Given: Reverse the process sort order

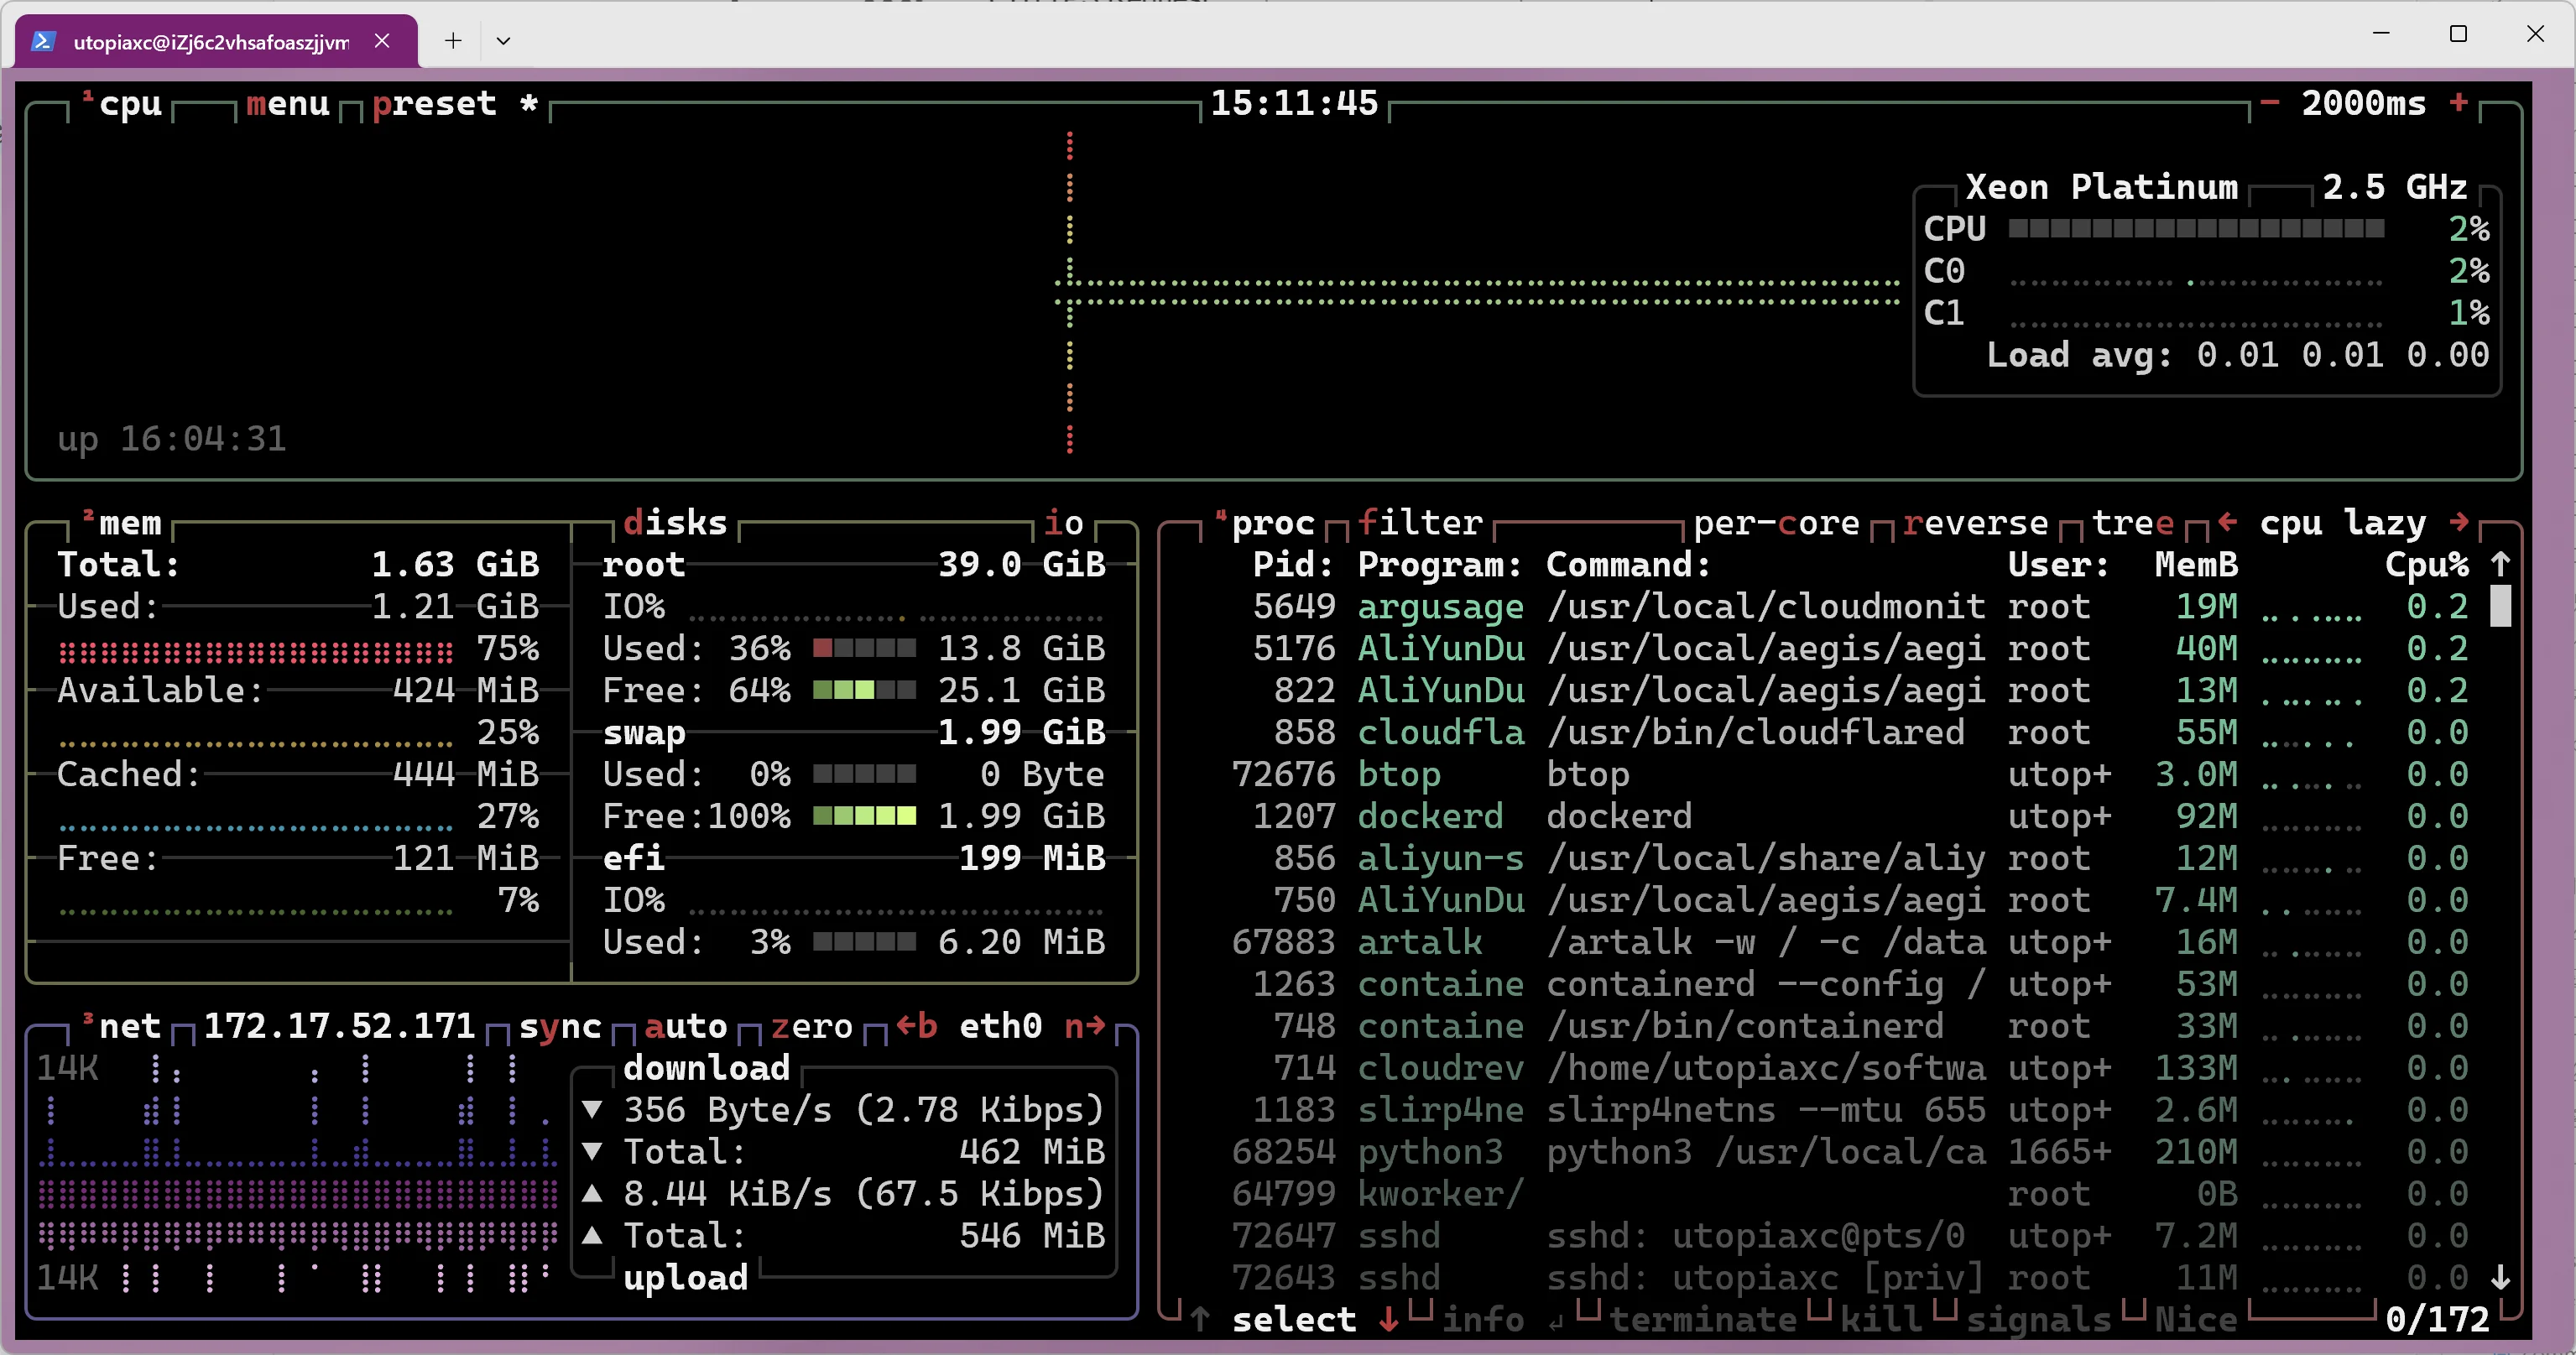Looking at the screenshot, I should coord(1975,523).
